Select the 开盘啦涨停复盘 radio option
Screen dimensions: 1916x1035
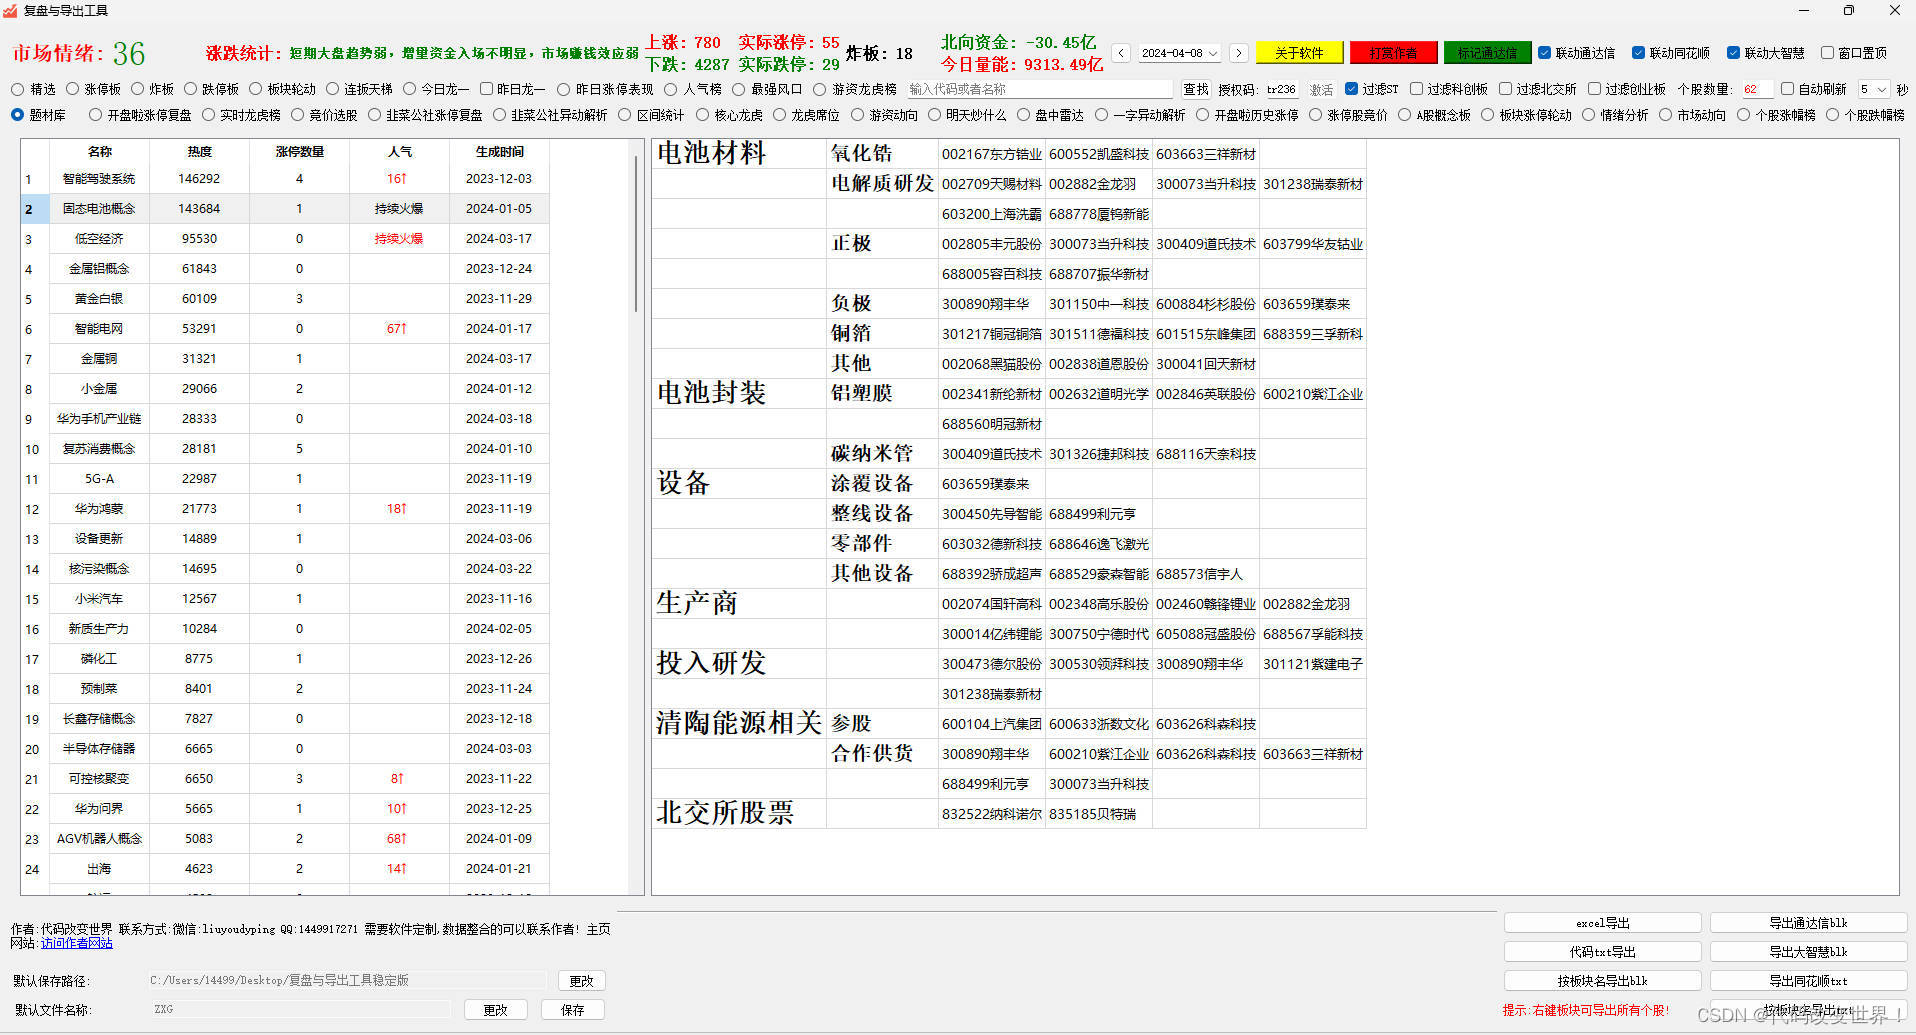click(x=95, y=115)
